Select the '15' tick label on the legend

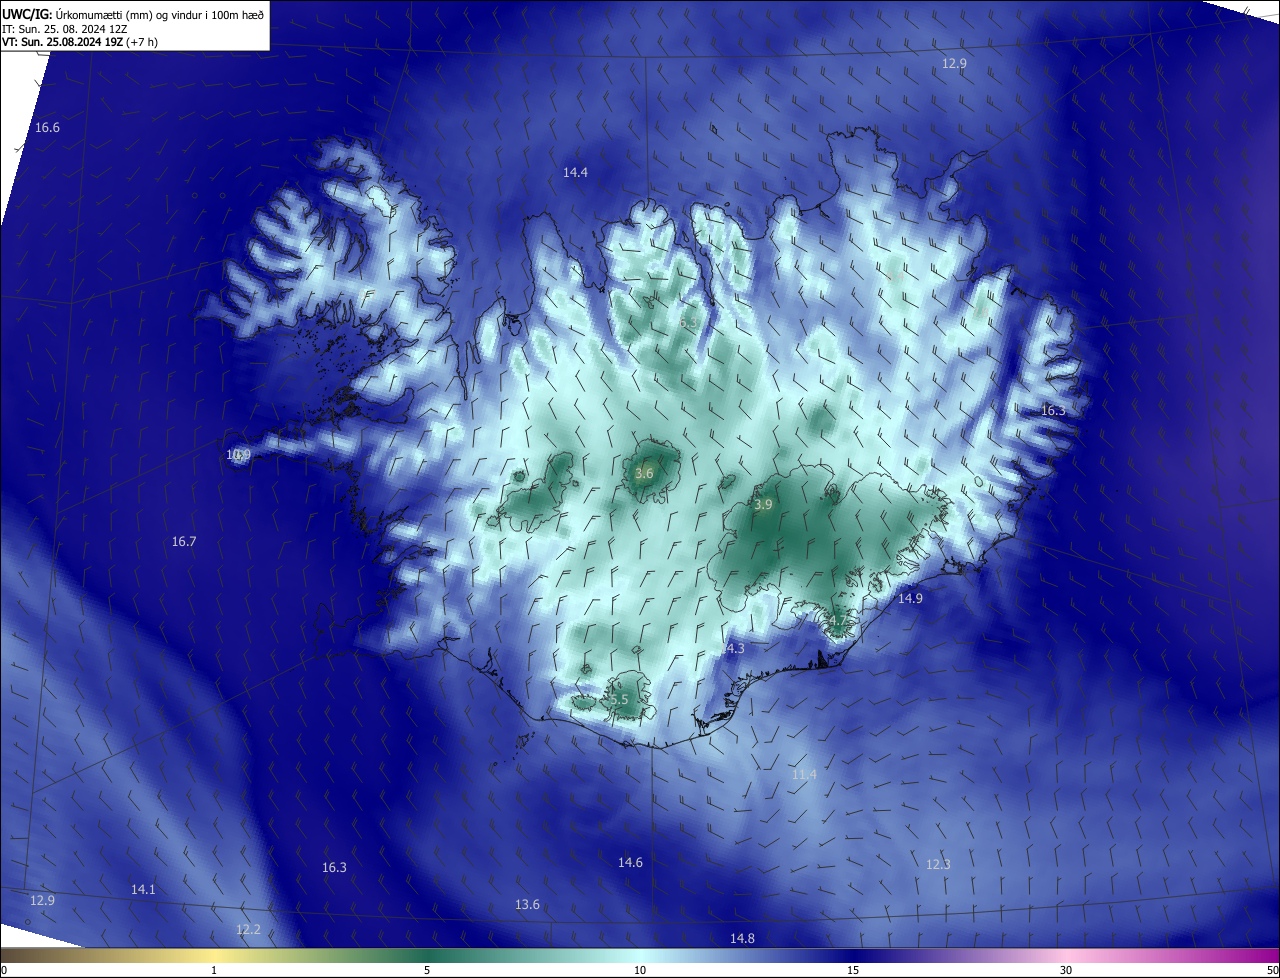[853, 971]
